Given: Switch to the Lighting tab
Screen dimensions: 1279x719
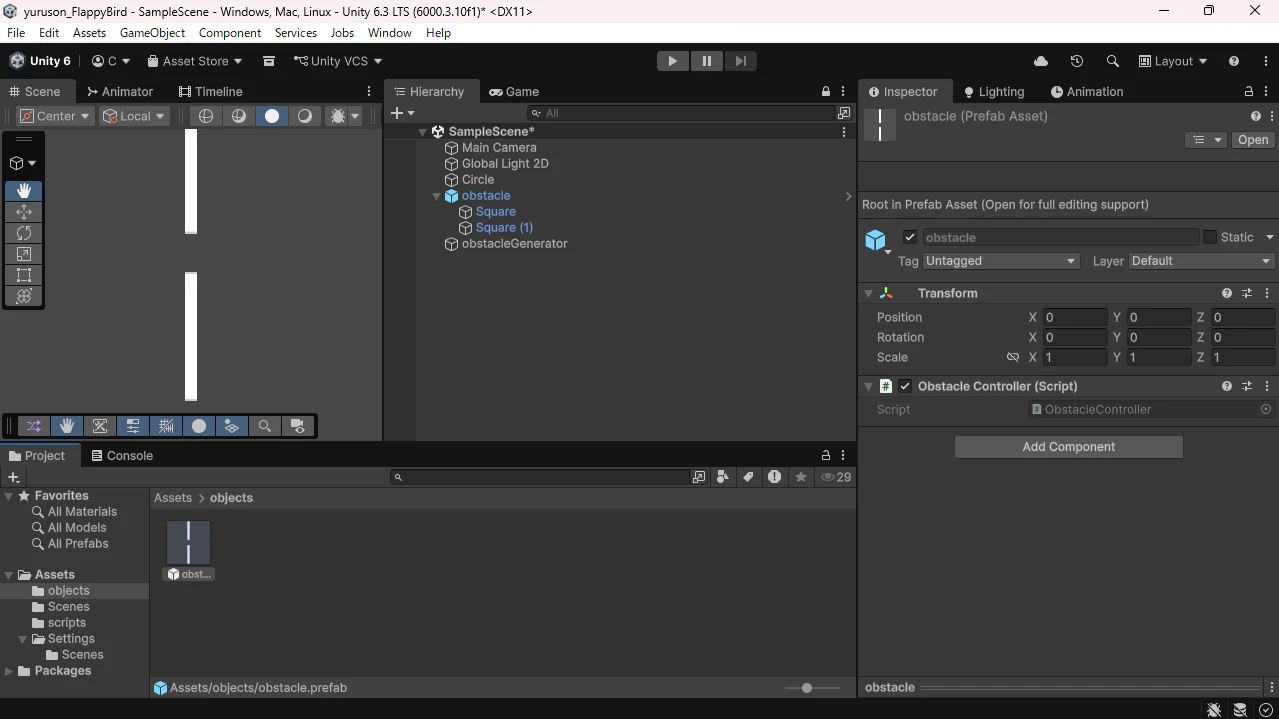Looking at the screenshot, I should coord(994,91).
